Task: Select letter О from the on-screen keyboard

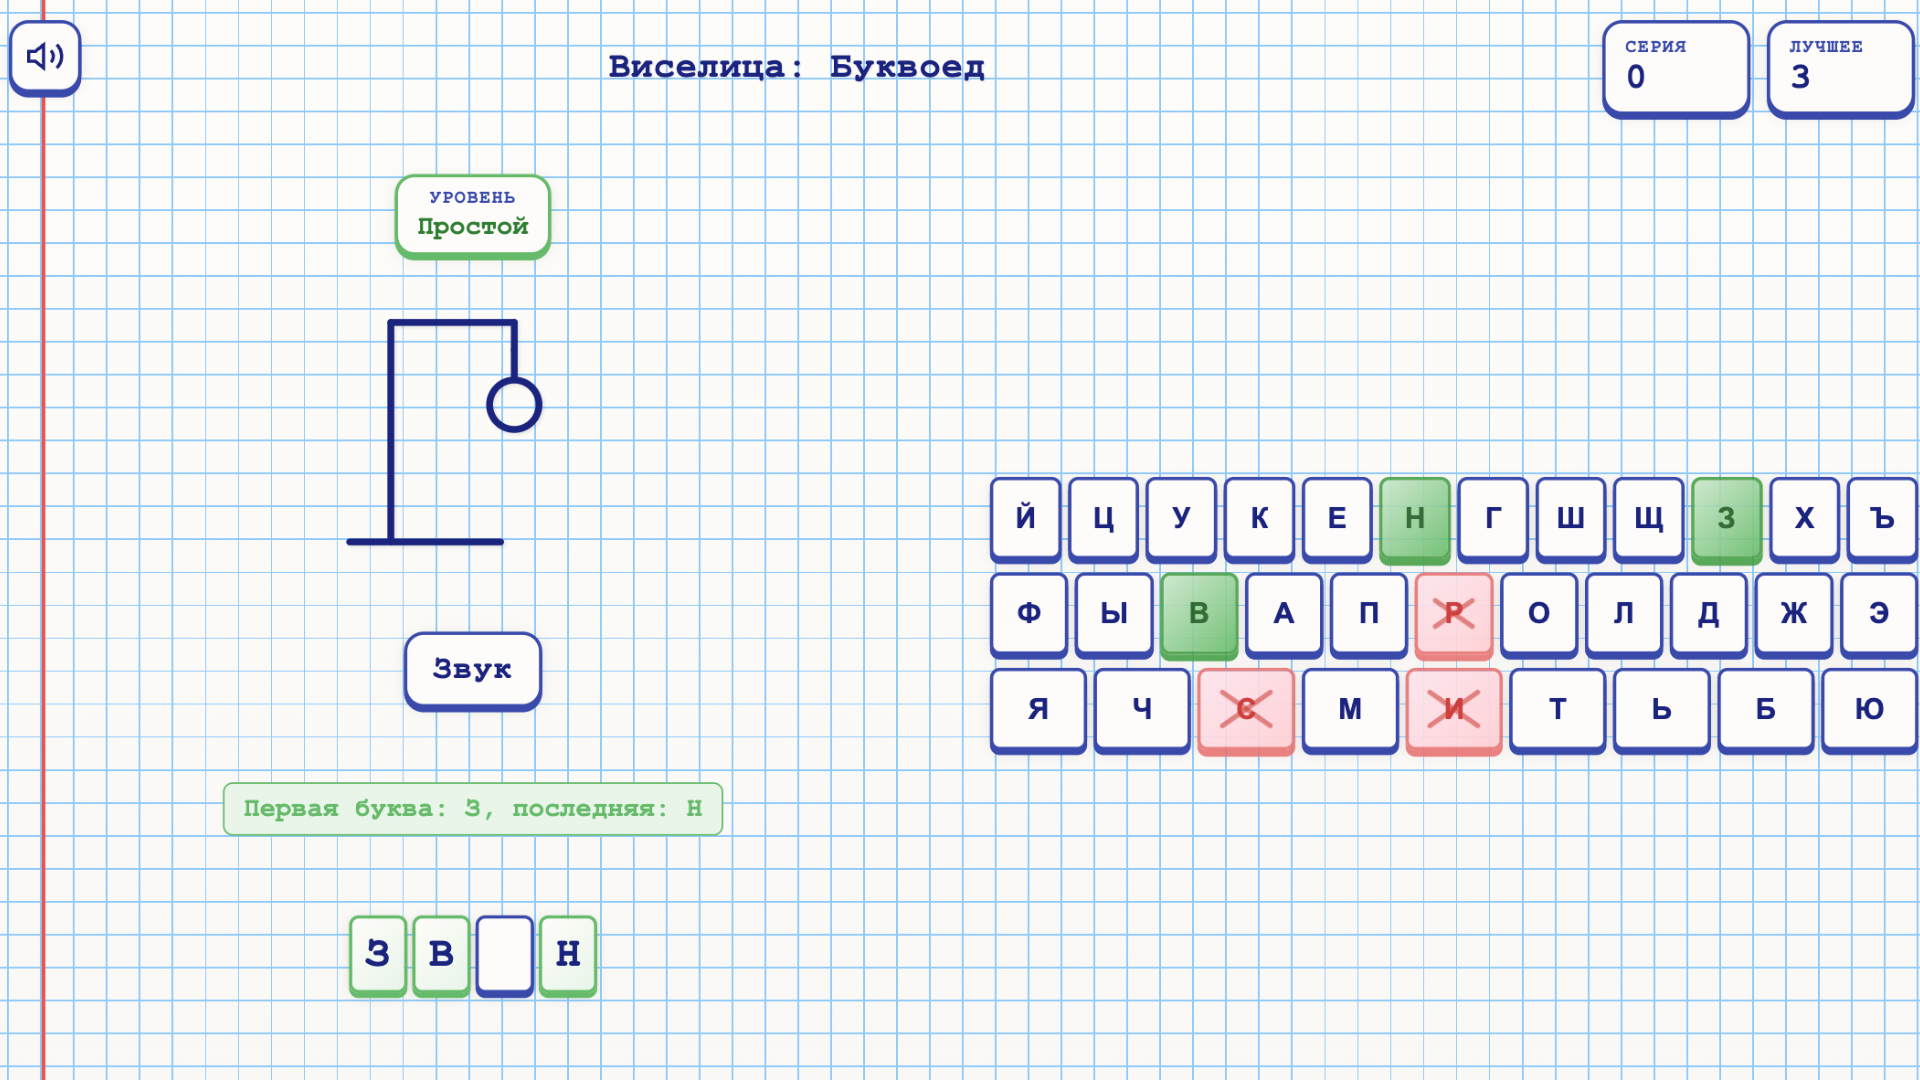Action: [x=1538, y=615]
